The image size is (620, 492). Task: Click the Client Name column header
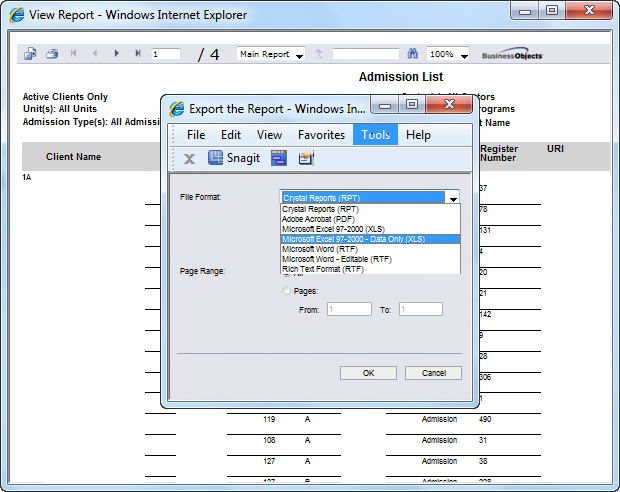coord(74,157)
